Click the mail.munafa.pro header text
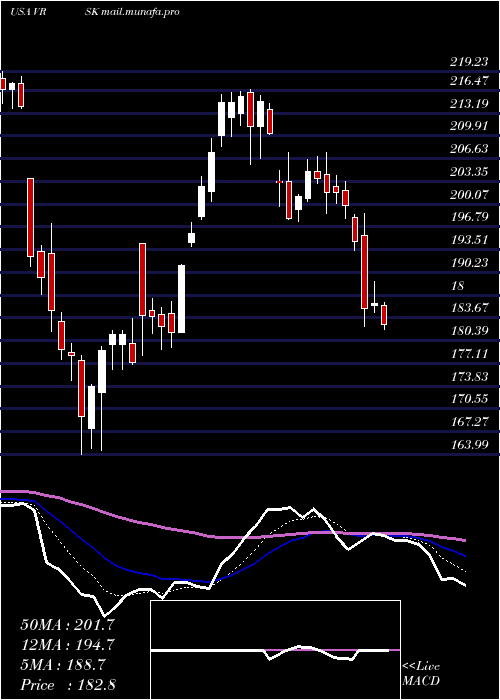 [x=140, y=12]
